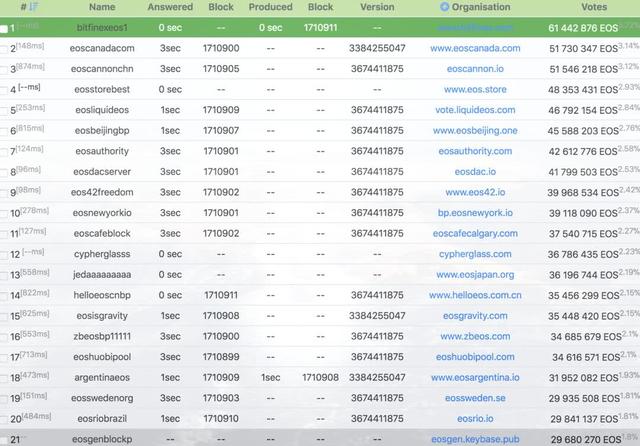Tick the eosriobrazil row checkbox
The width and height of the screenshot is (640, 446).
point(4,419)
